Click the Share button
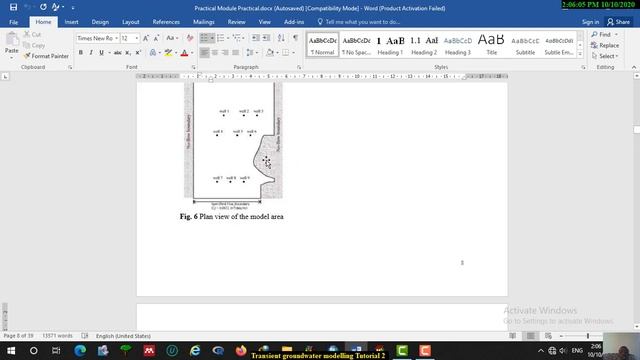The width and height of the screenshot is (640, 360). point(618,22)
